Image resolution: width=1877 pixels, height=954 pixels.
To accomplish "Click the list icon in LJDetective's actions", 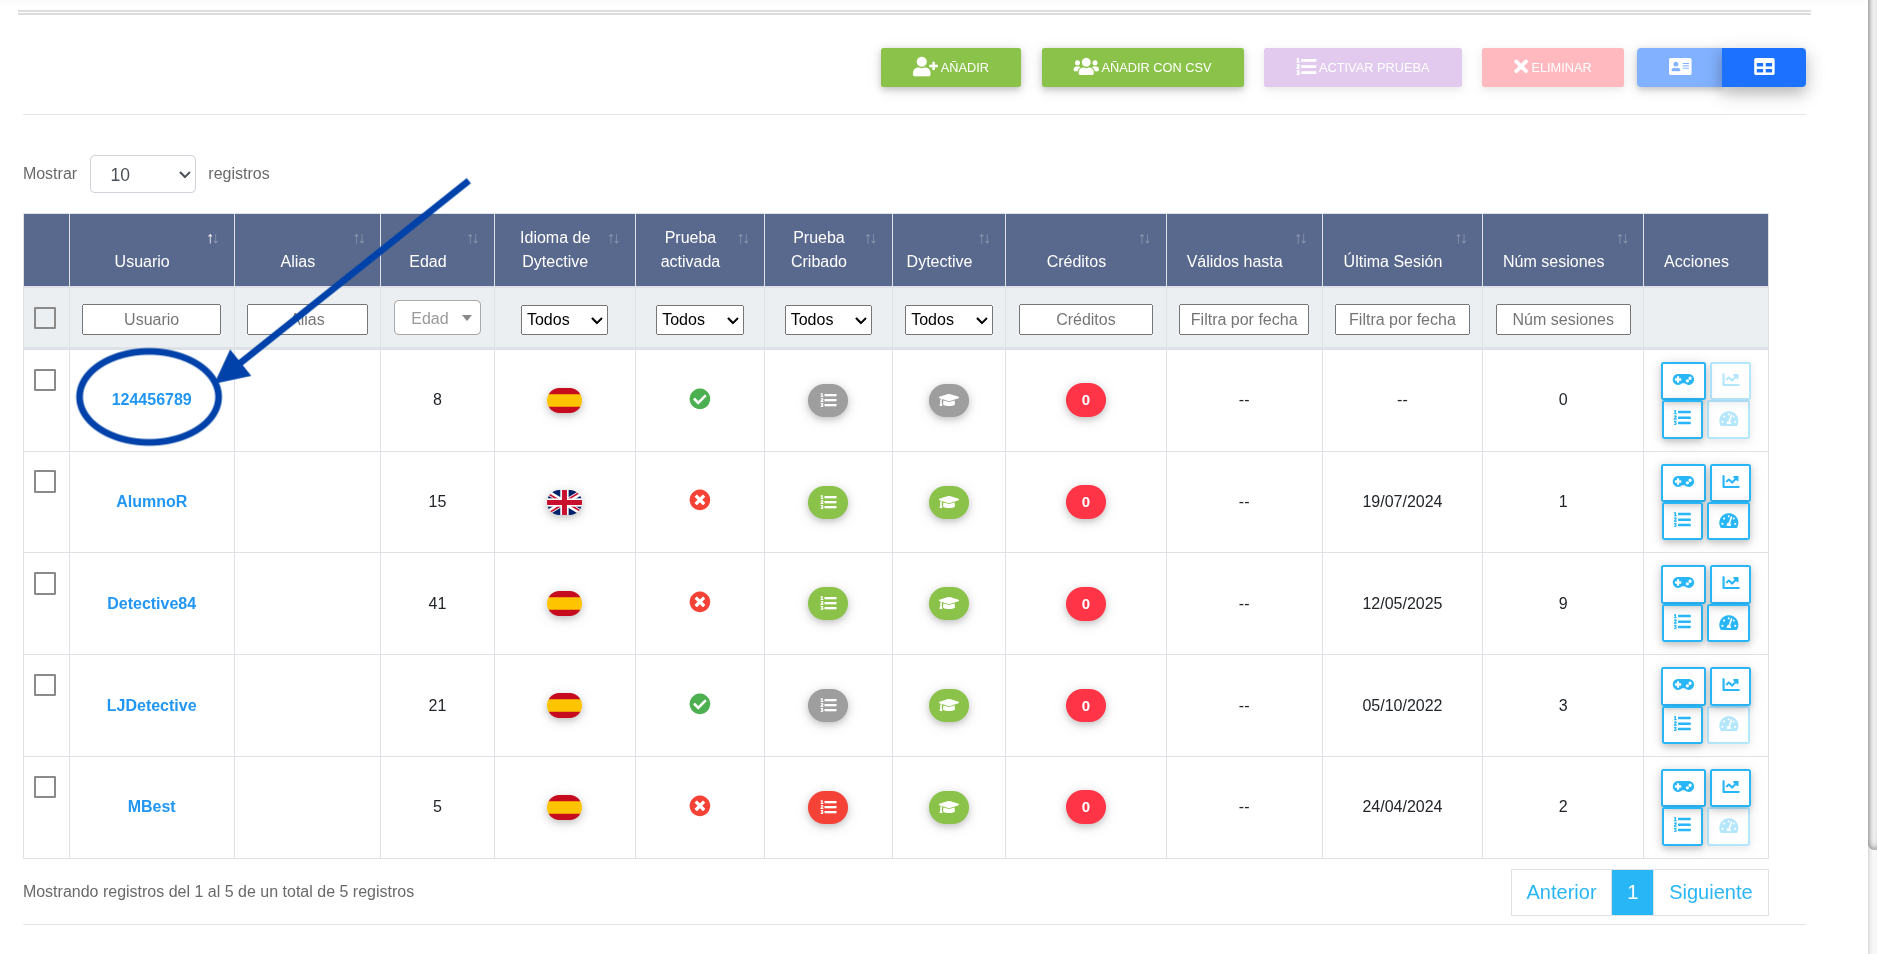I will tap(1682, 724).
